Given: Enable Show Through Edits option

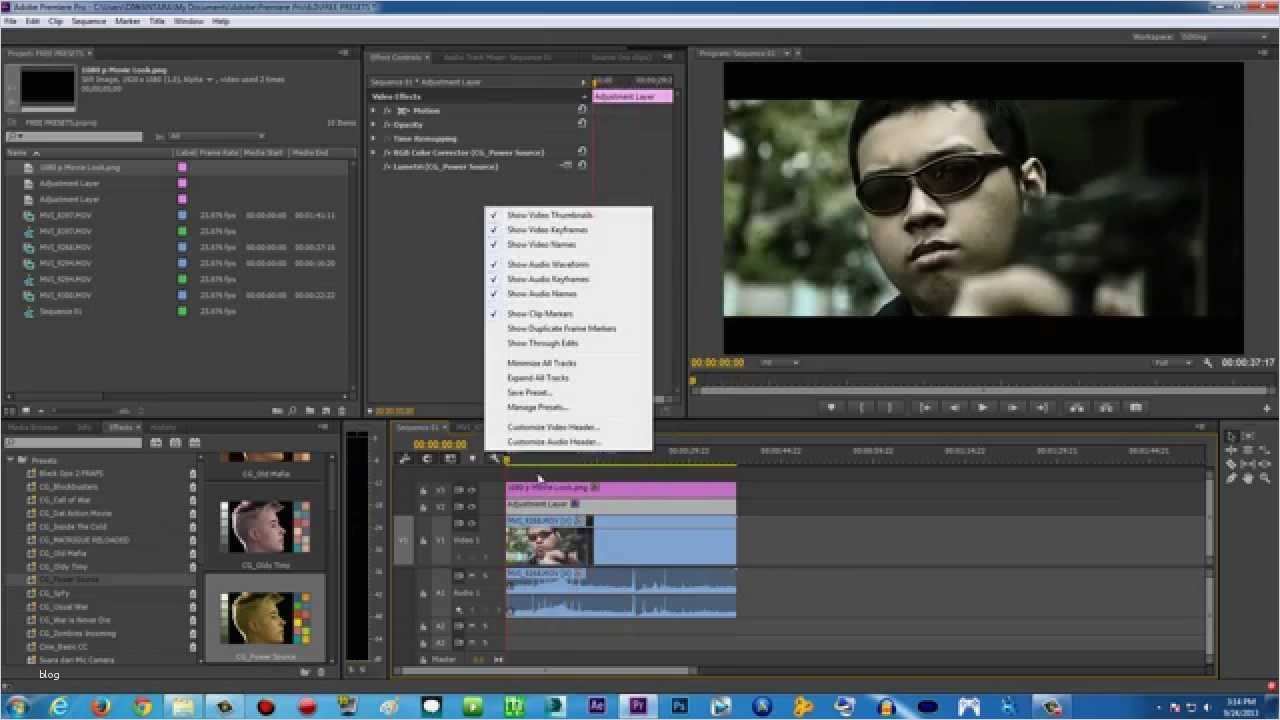Looking at the screenshot, I should tap(542, 343).
